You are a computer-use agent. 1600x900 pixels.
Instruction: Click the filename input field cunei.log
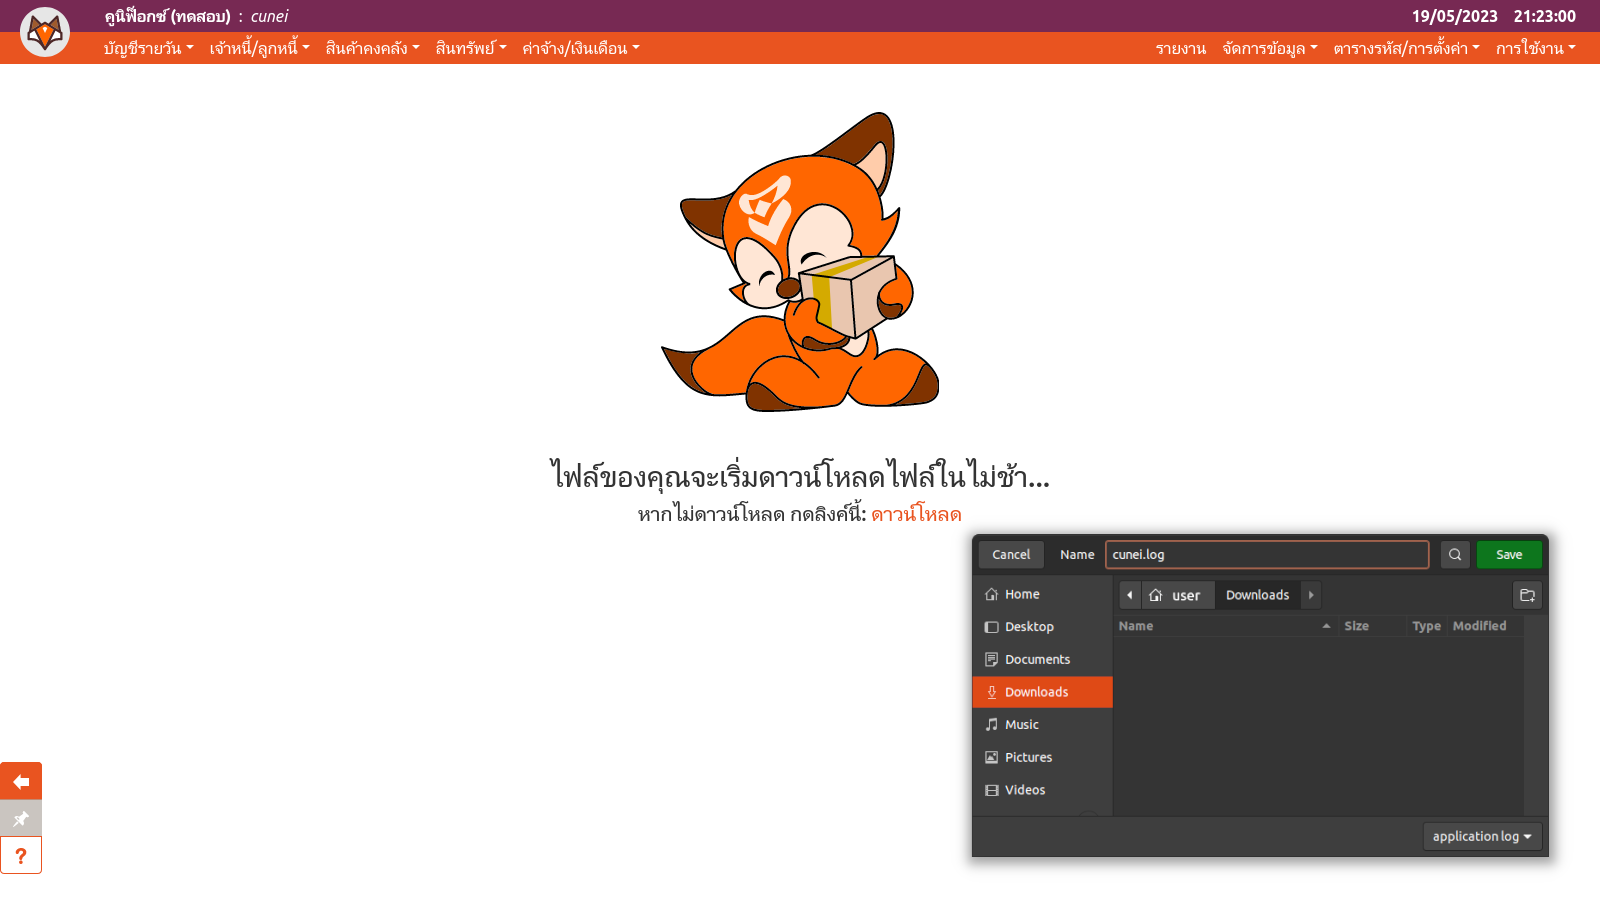coord(1266,554)
